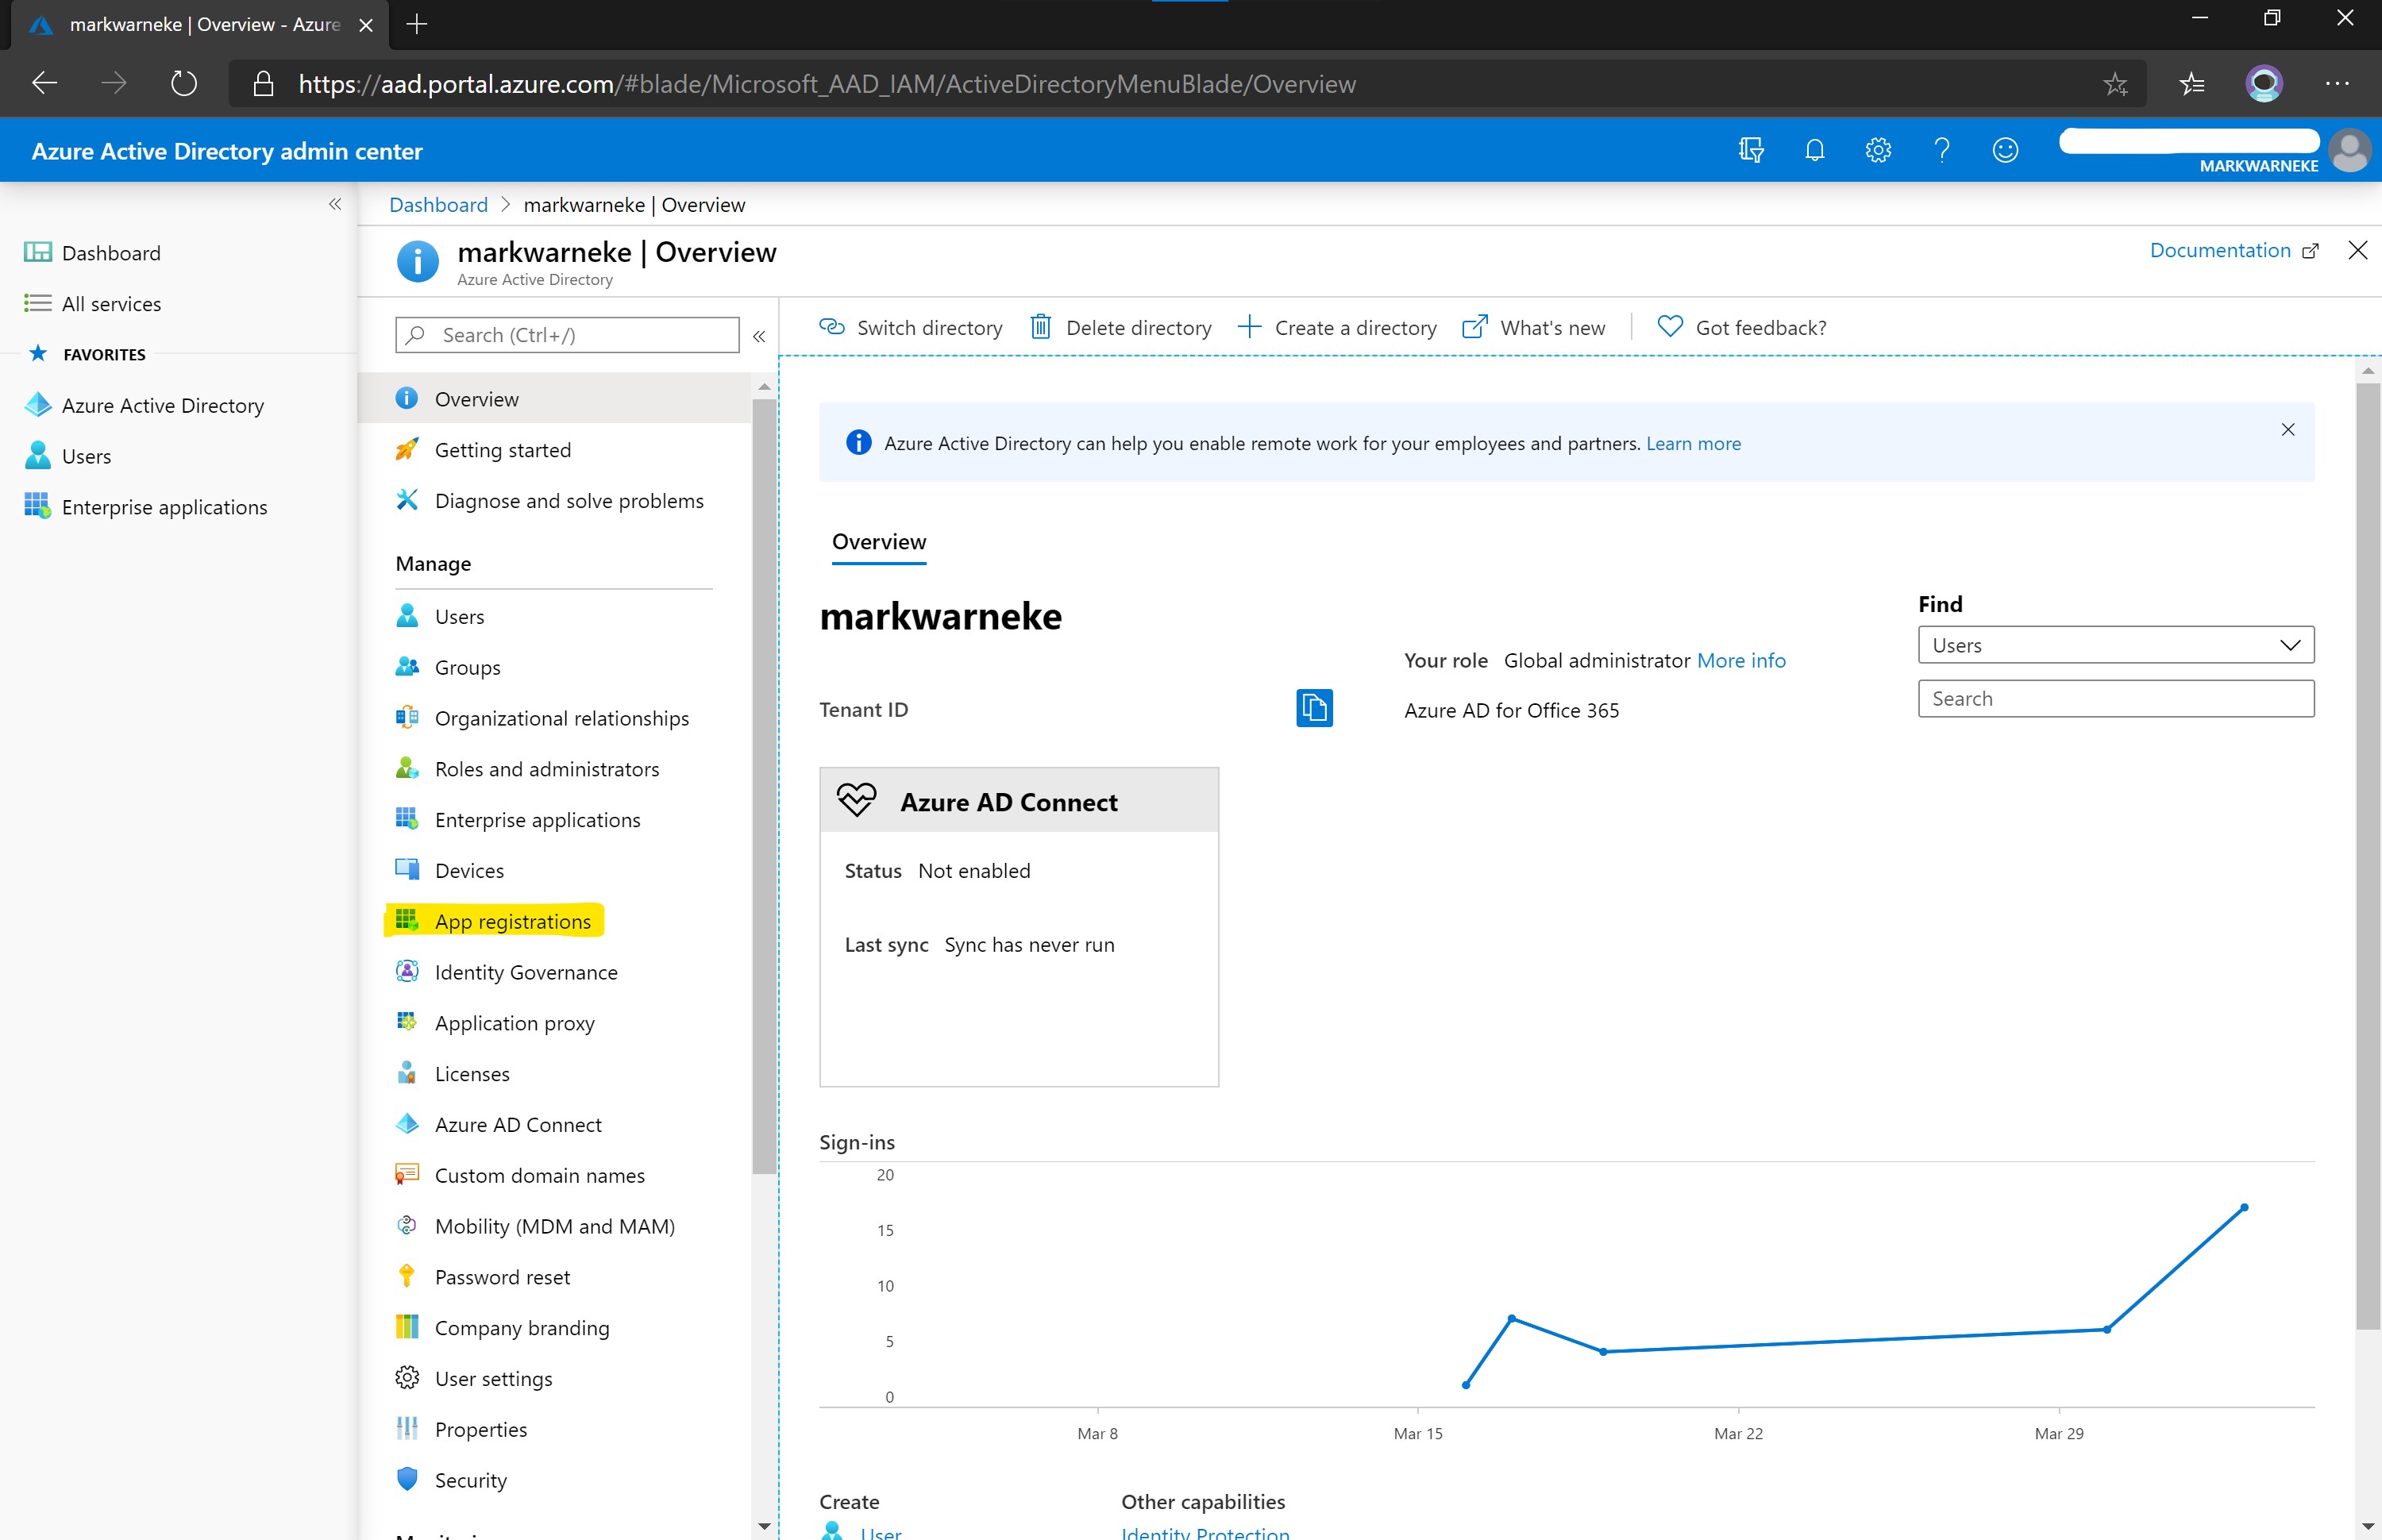Click Create a directory command

(1339, 327)
